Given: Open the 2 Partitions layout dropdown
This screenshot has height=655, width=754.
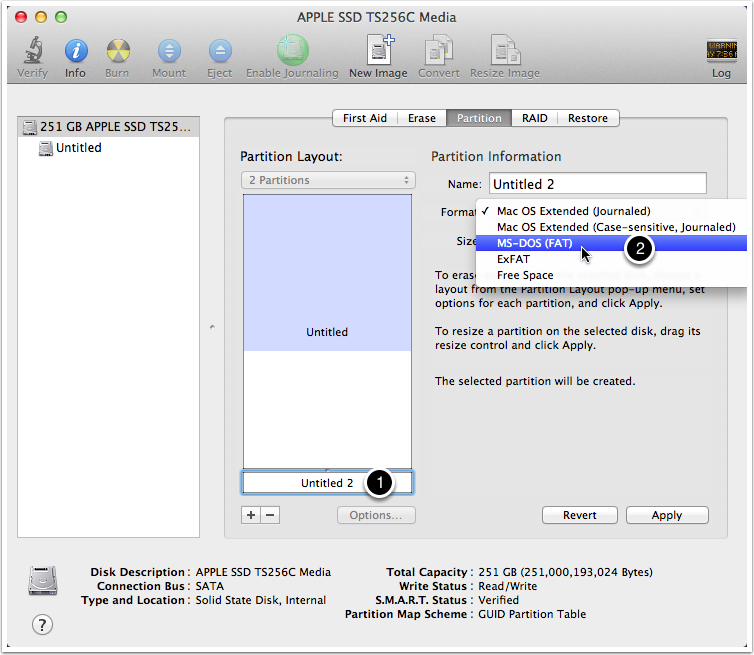Looking at the screenshot, I should tap(328, 180).
